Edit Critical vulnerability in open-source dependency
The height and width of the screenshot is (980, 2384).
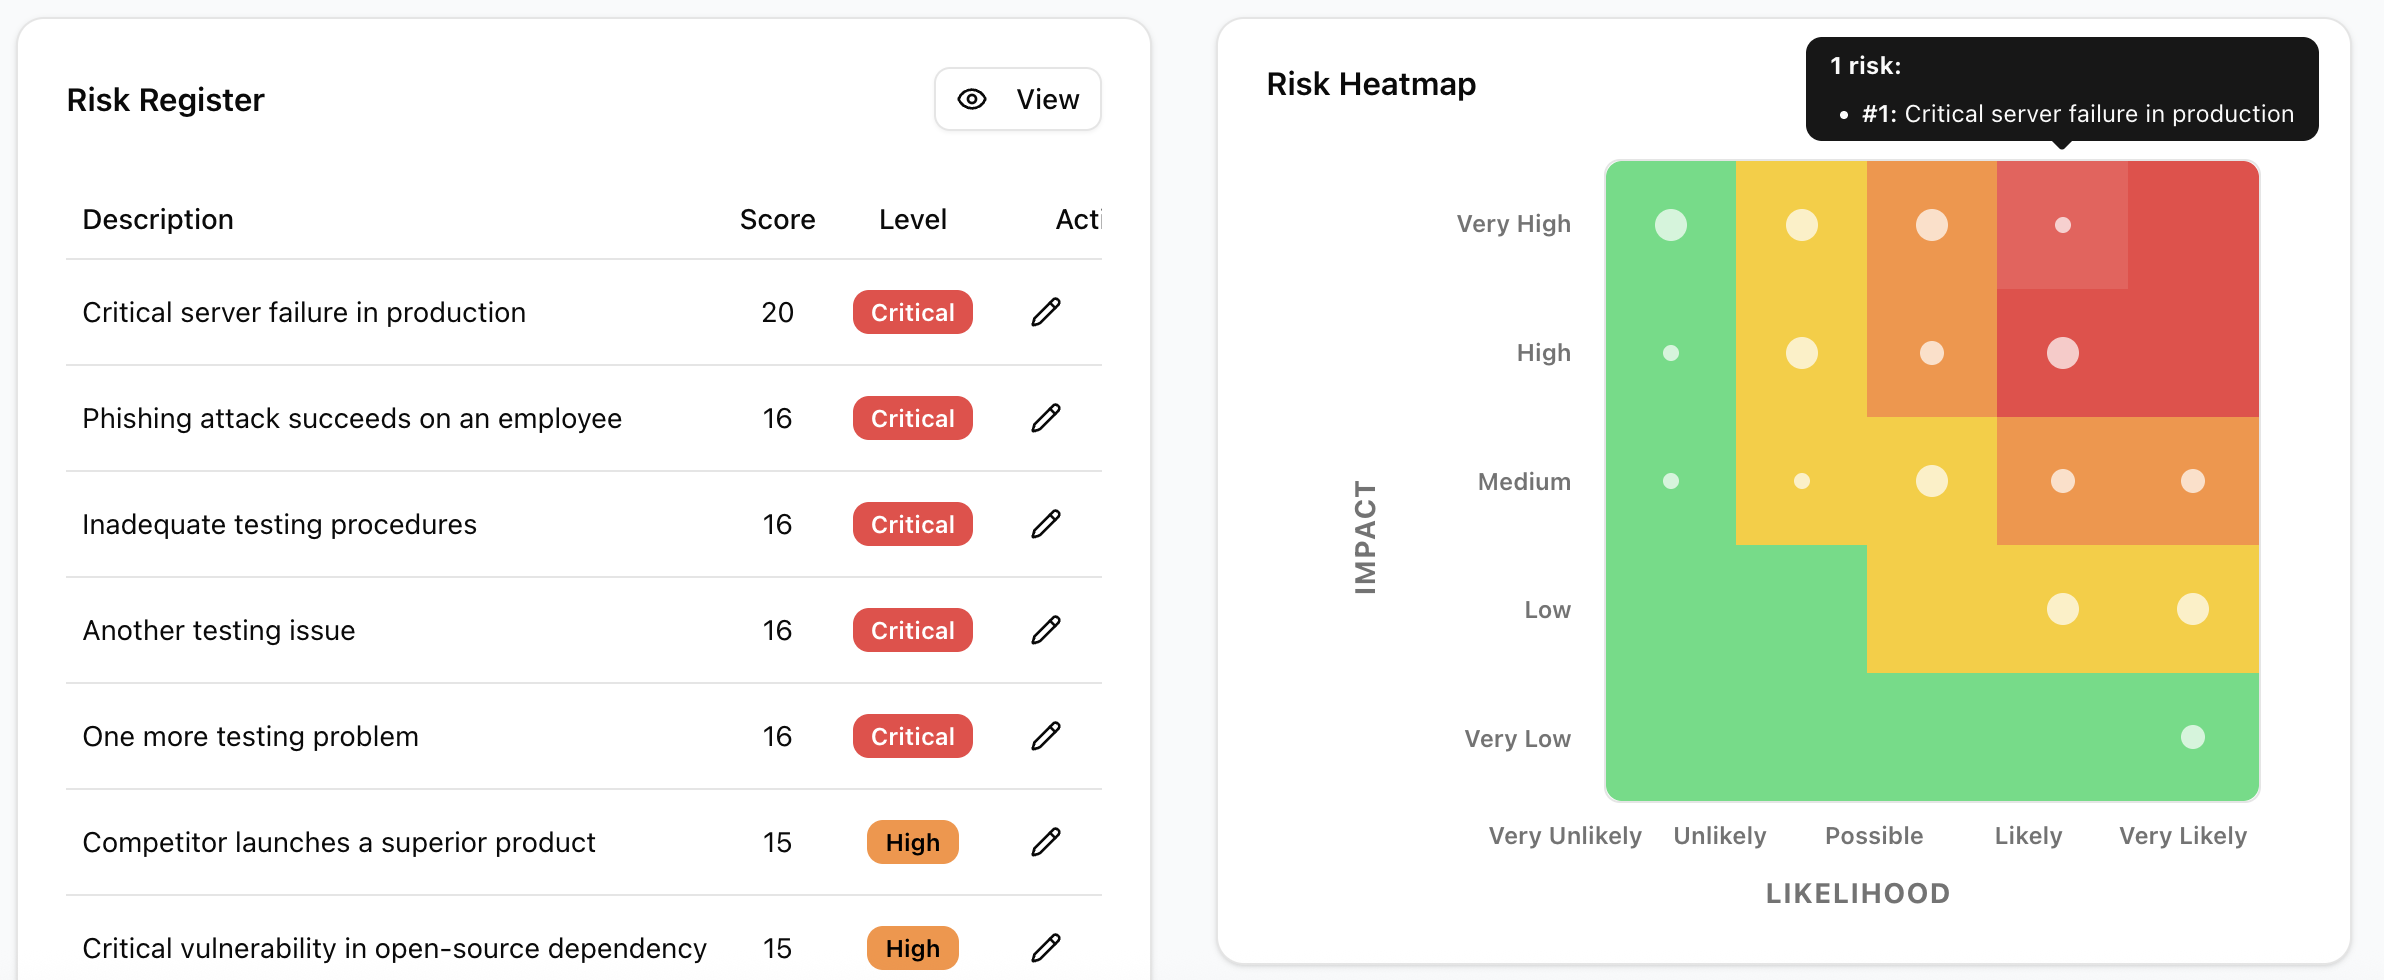[x=1045, y=948]
